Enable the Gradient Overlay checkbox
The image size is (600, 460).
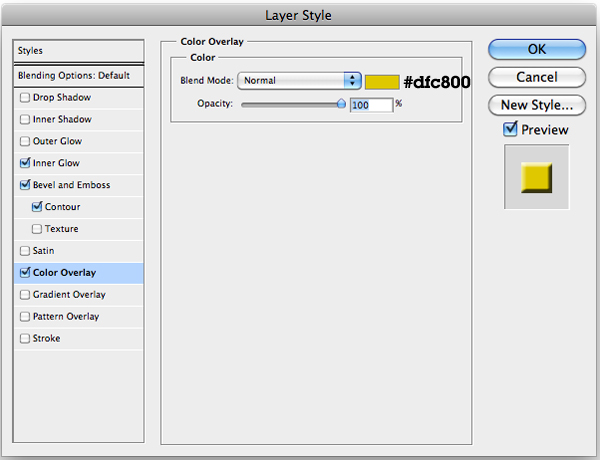[x=25, y=295]
